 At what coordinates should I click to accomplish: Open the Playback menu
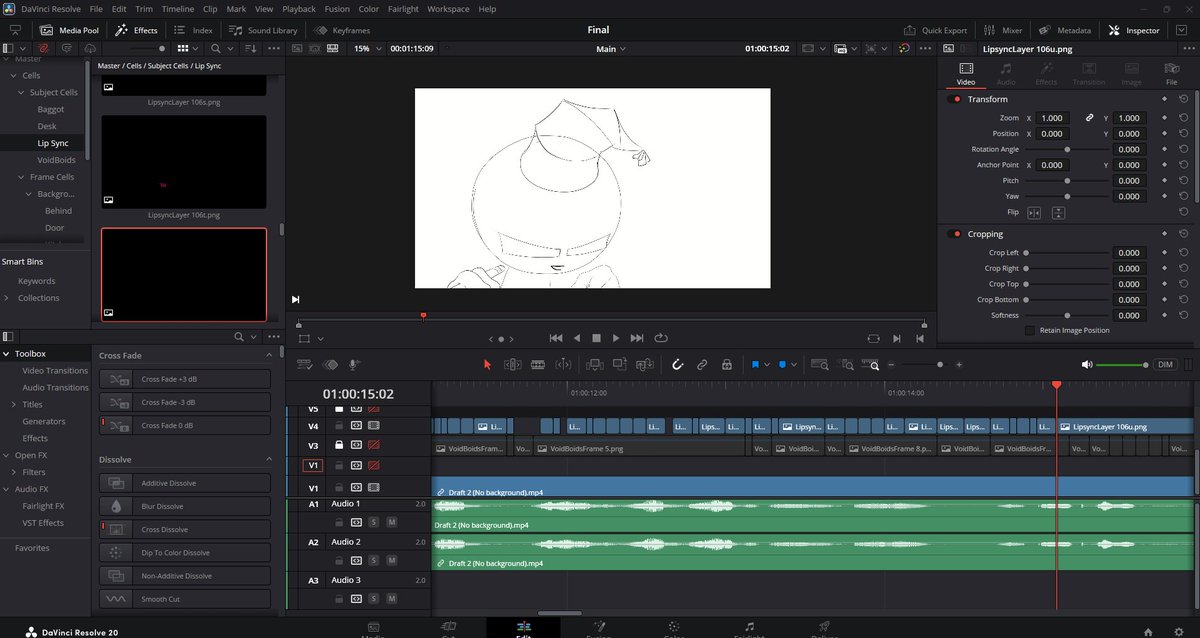point(298,8)
